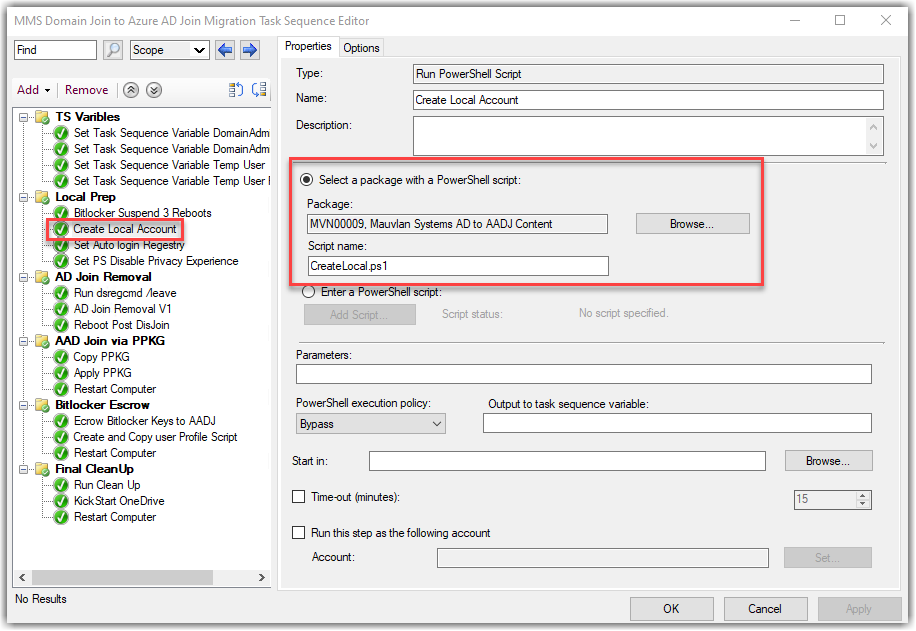Switch to the Properties tab
Screen dimensions: 916x631
click(308, 46)
